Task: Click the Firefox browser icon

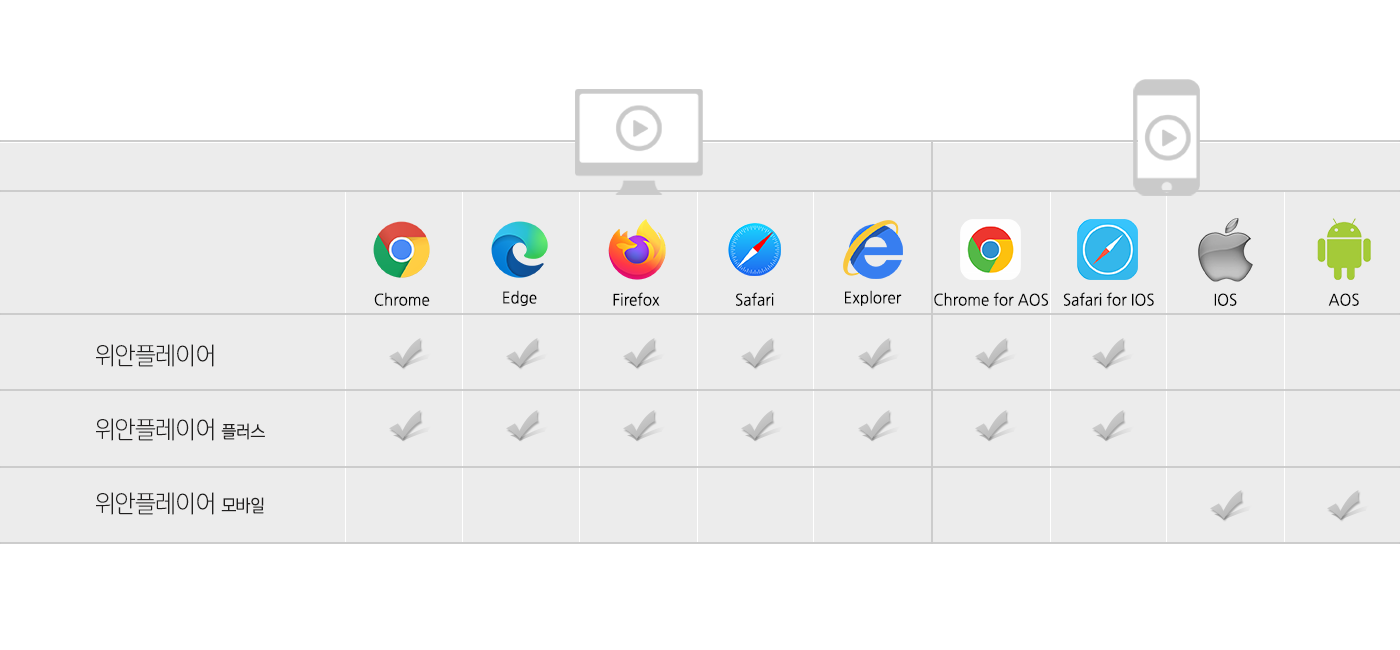Action: point(637,249)
